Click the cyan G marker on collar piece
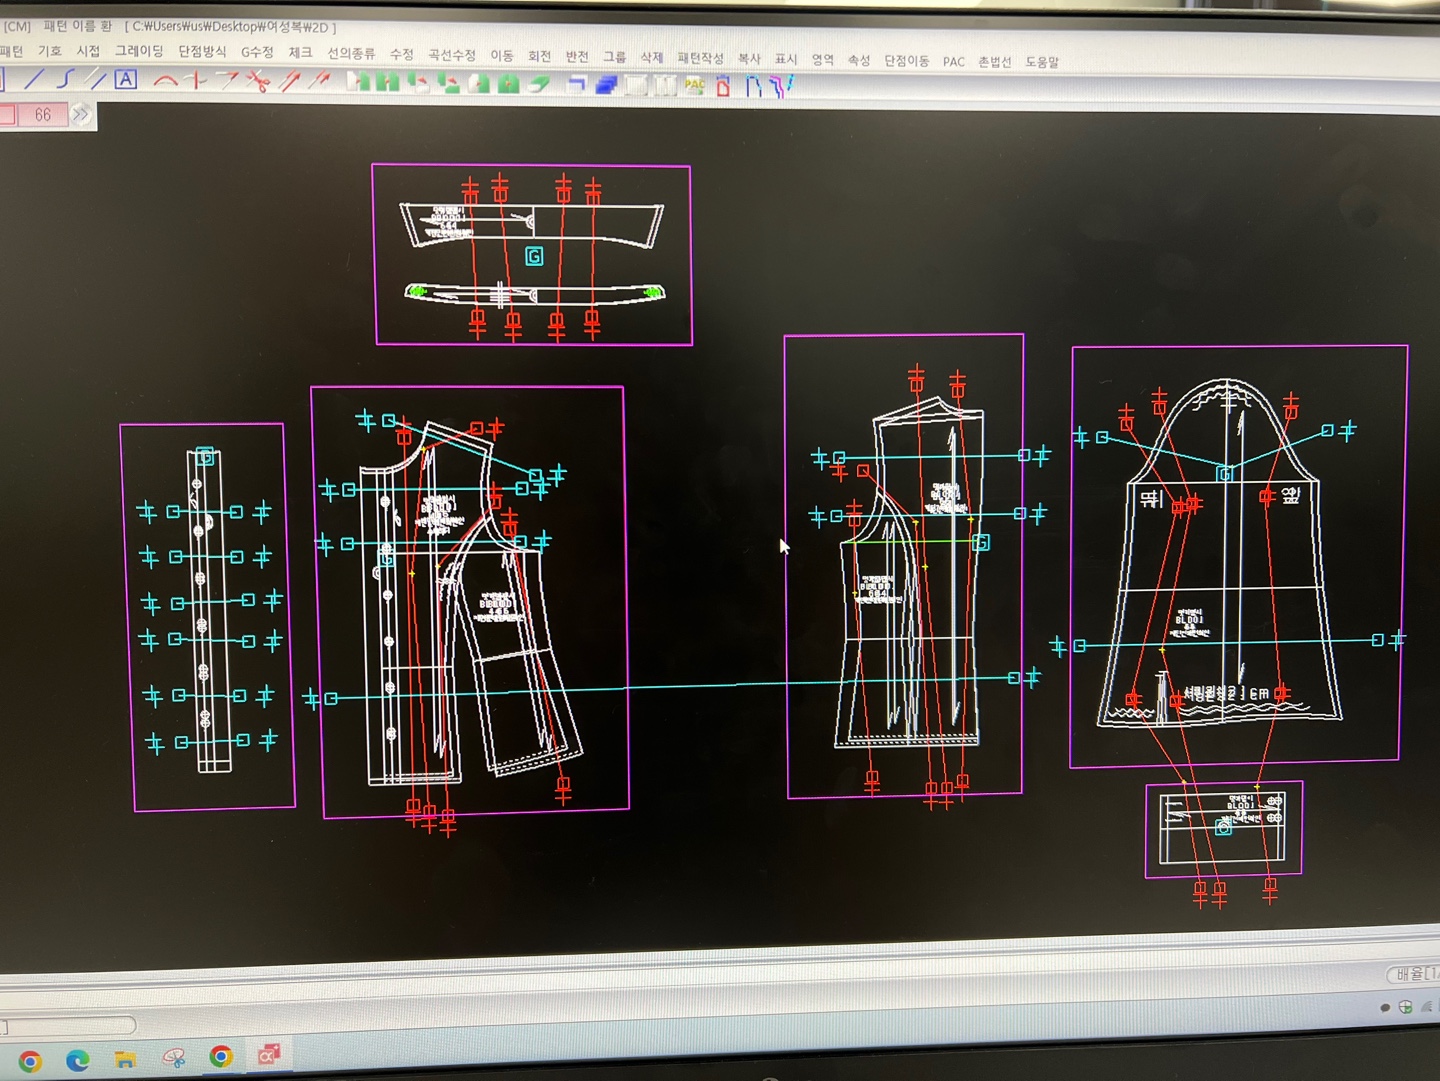This screenshot has width=1440, height=1081. coord(534,257)
